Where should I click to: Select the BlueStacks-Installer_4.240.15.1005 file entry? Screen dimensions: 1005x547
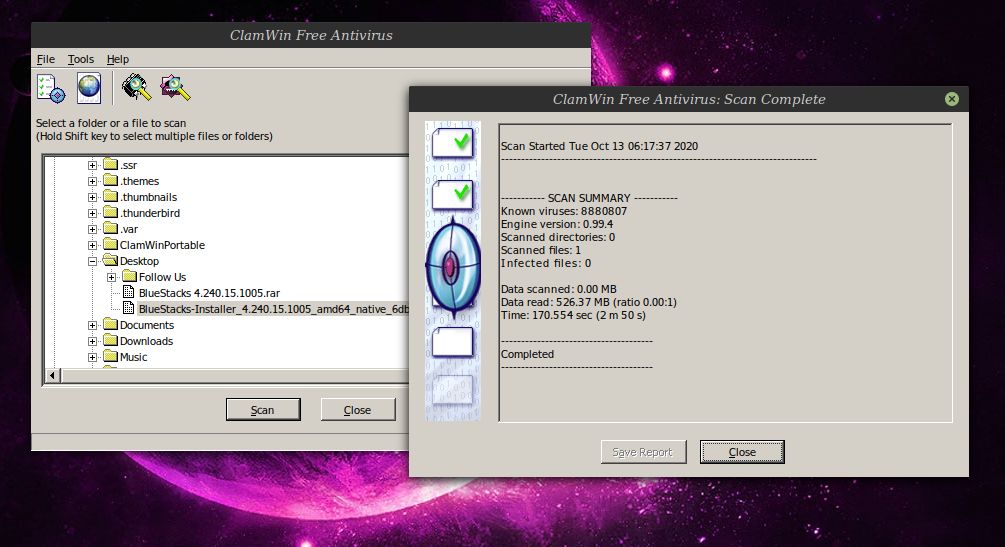[274, 309]
